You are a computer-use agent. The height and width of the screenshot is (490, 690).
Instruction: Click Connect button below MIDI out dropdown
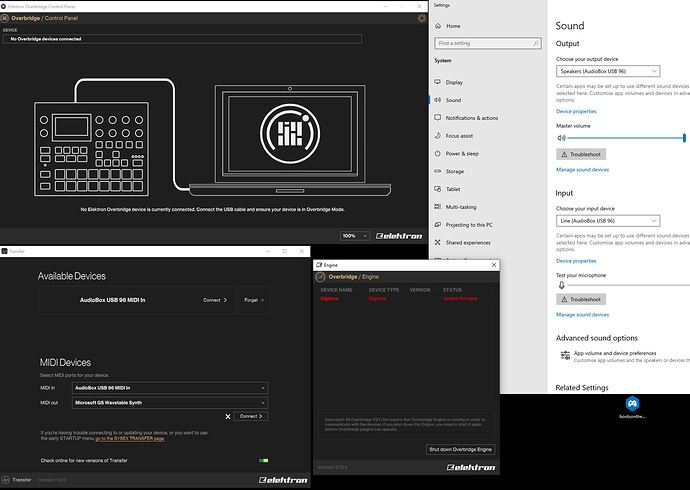coord(251,416)
